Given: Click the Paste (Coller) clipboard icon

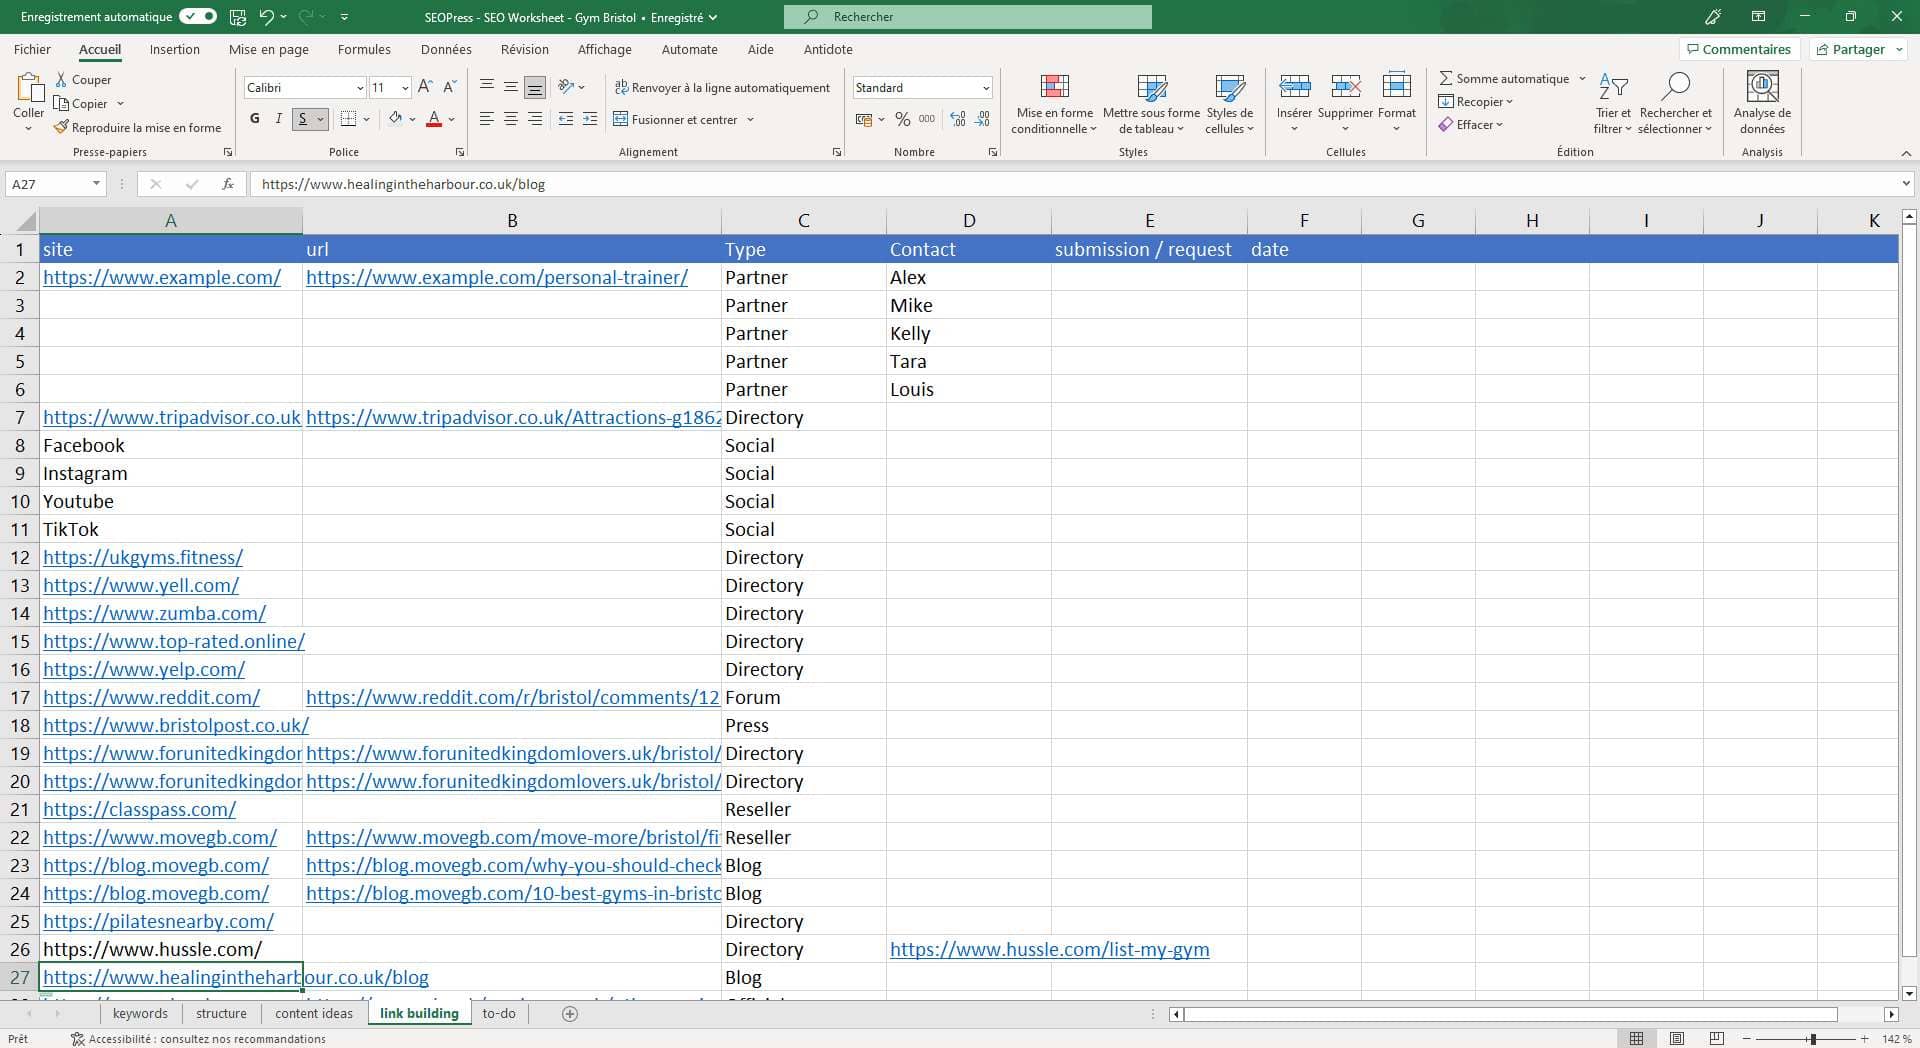Looking at the screenshot, I should pos(29,88).
